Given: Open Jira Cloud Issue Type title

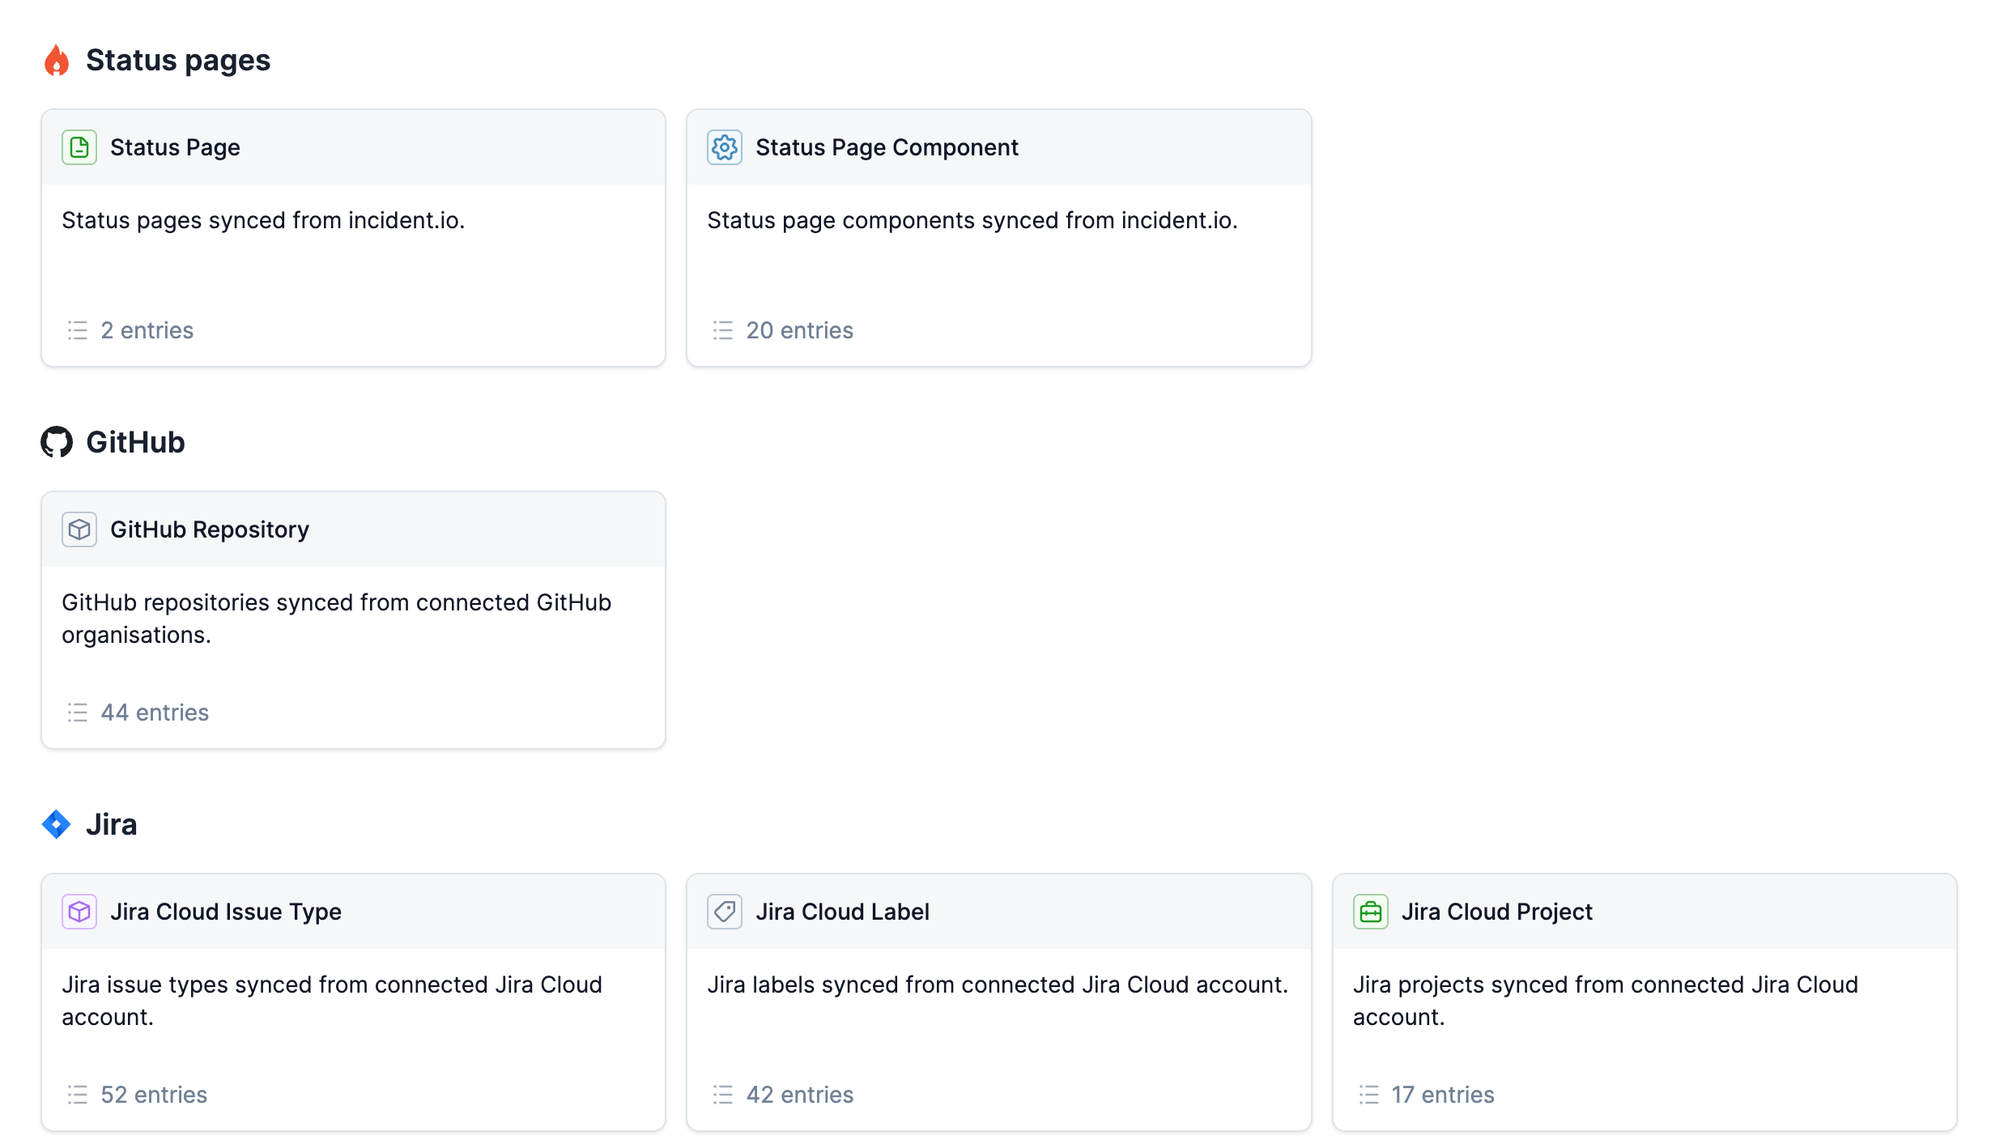Looking at the screenshot, I should [225, 912].
